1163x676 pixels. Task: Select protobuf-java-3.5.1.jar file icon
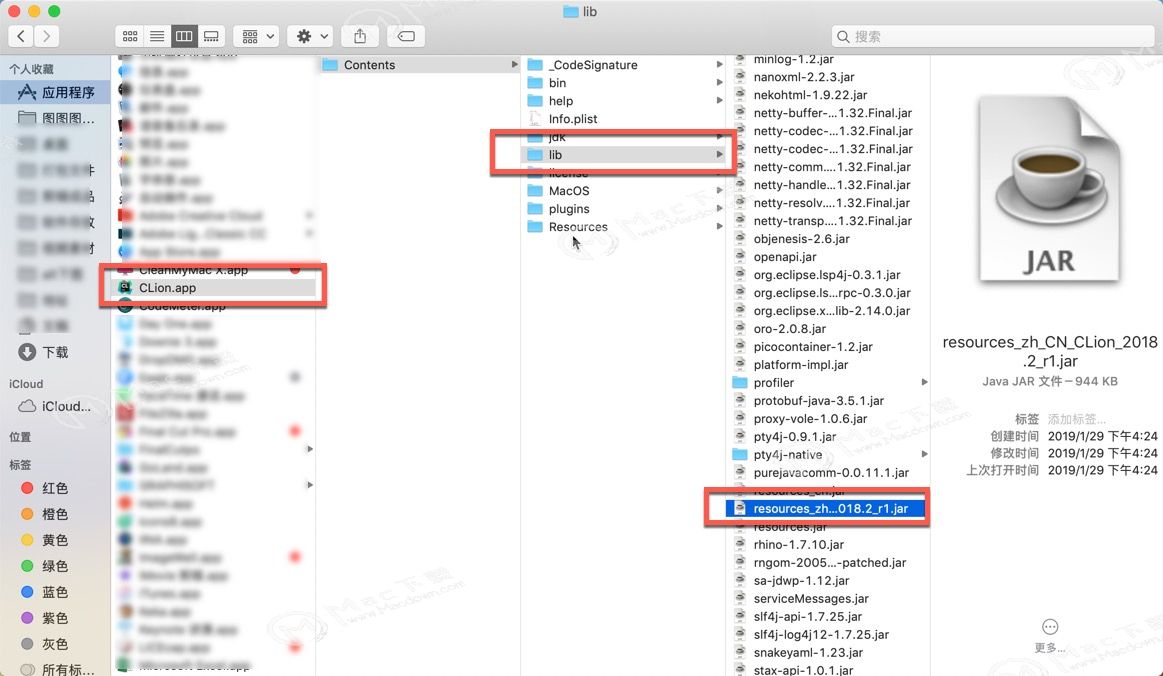tap(739, 400)
